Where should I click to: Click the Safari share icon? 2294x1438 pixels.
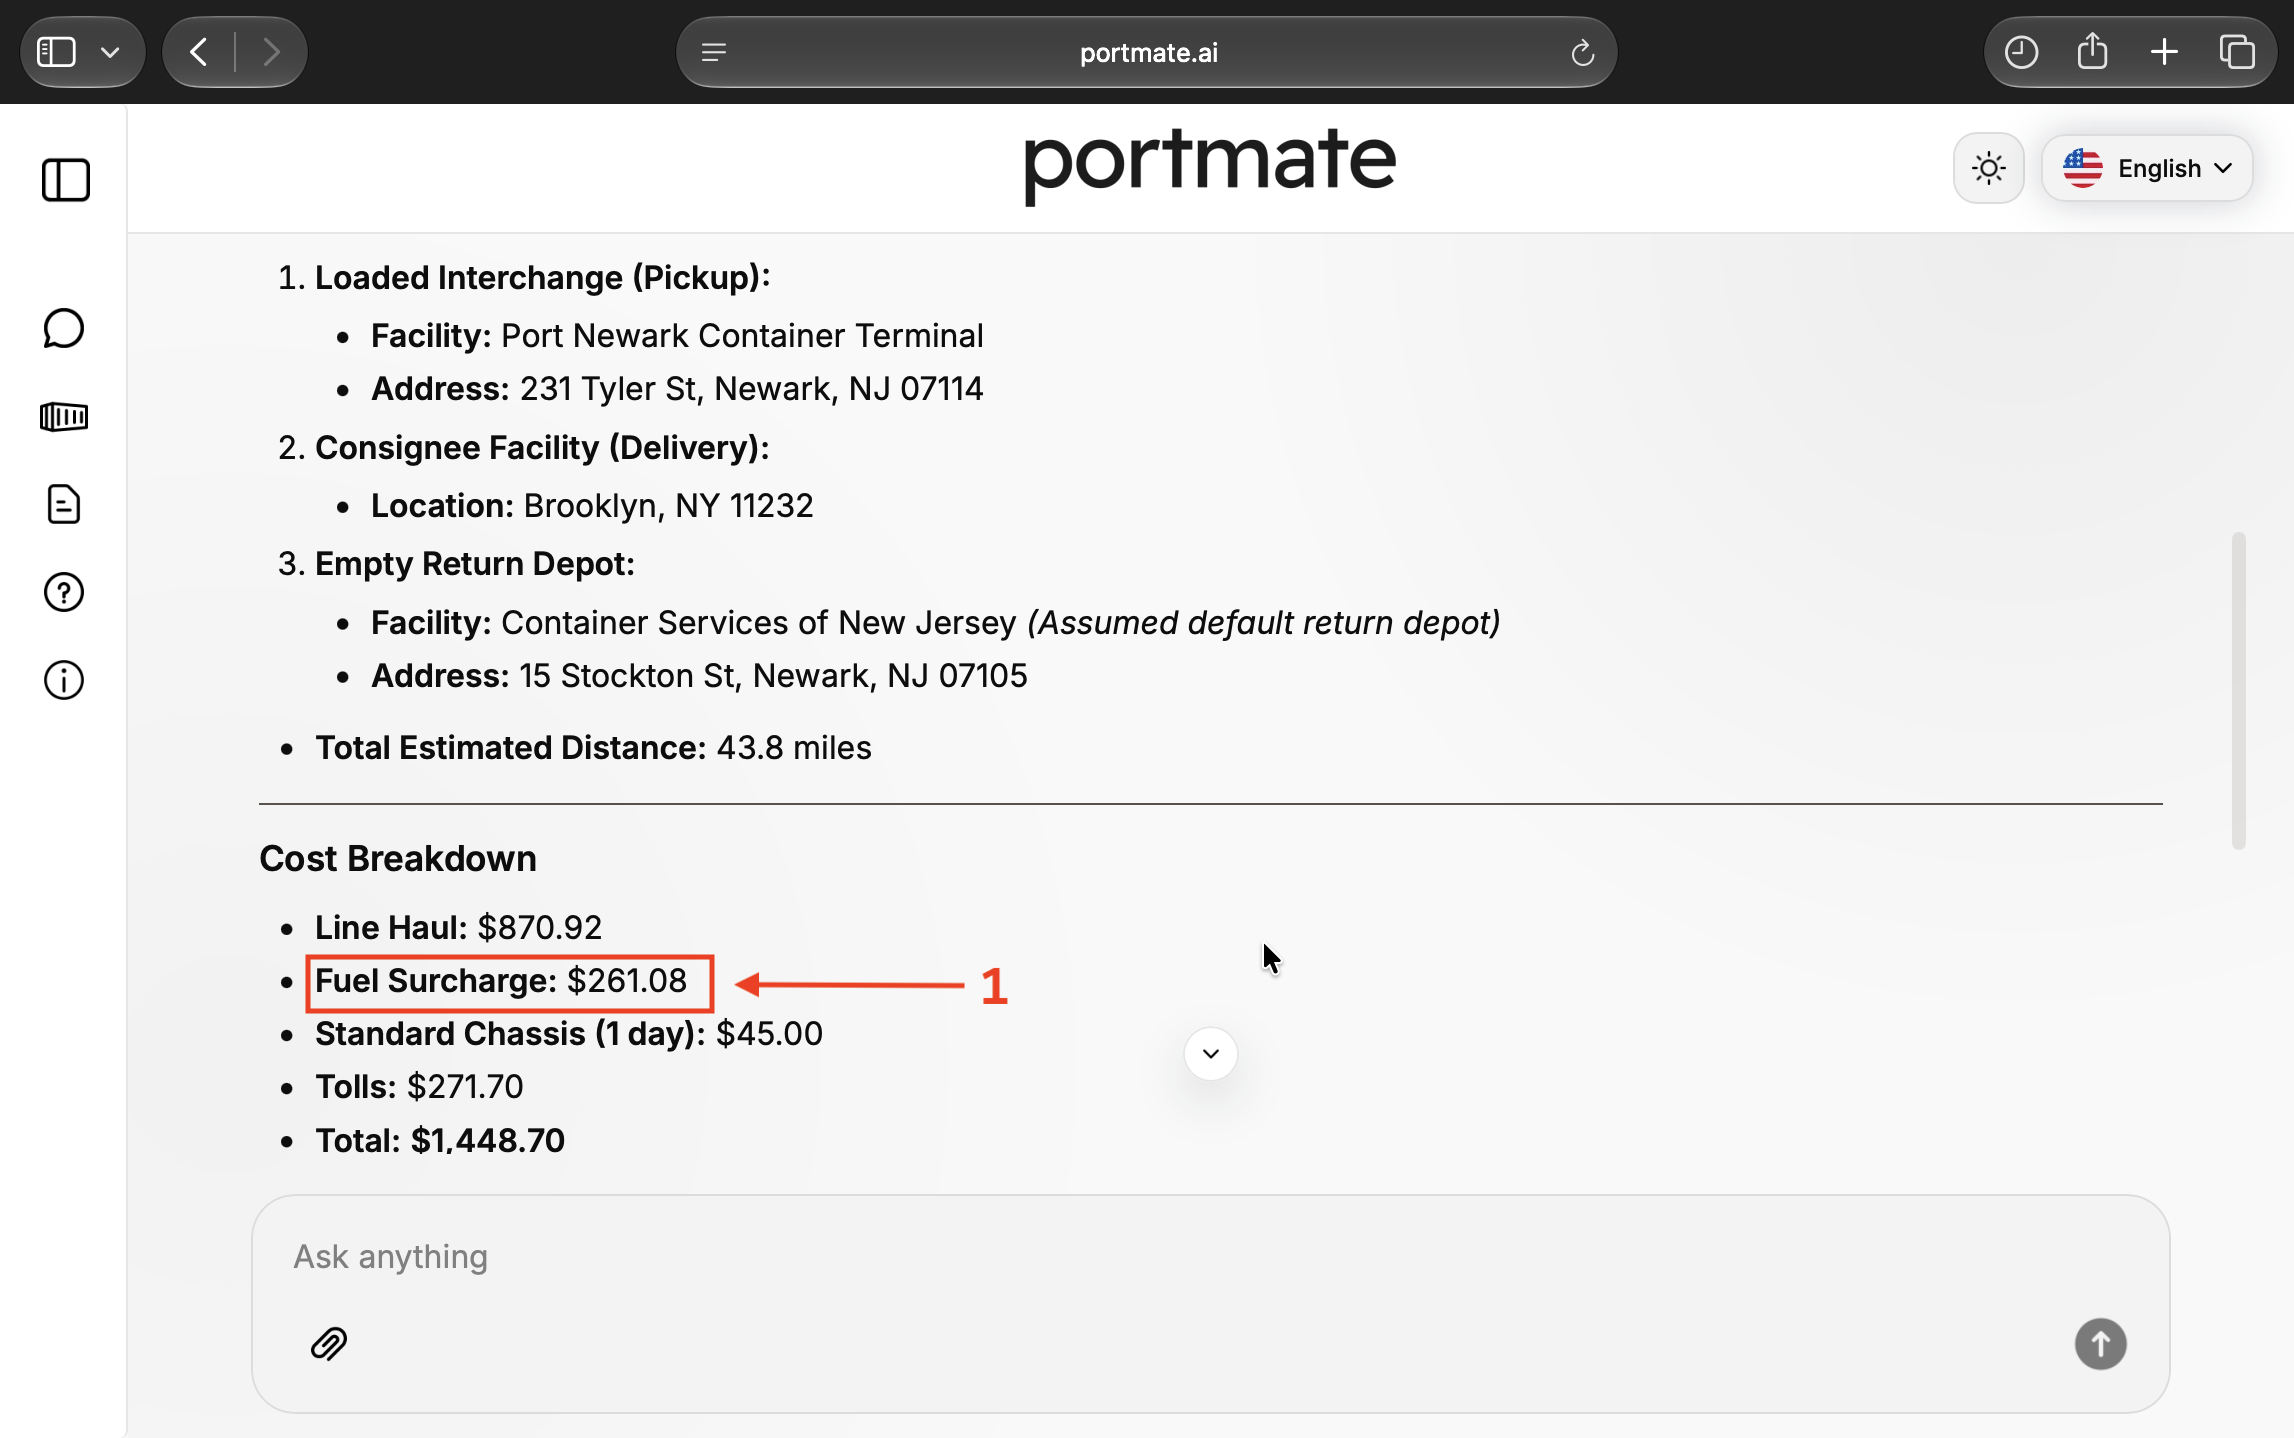(x=2092, y=50)
